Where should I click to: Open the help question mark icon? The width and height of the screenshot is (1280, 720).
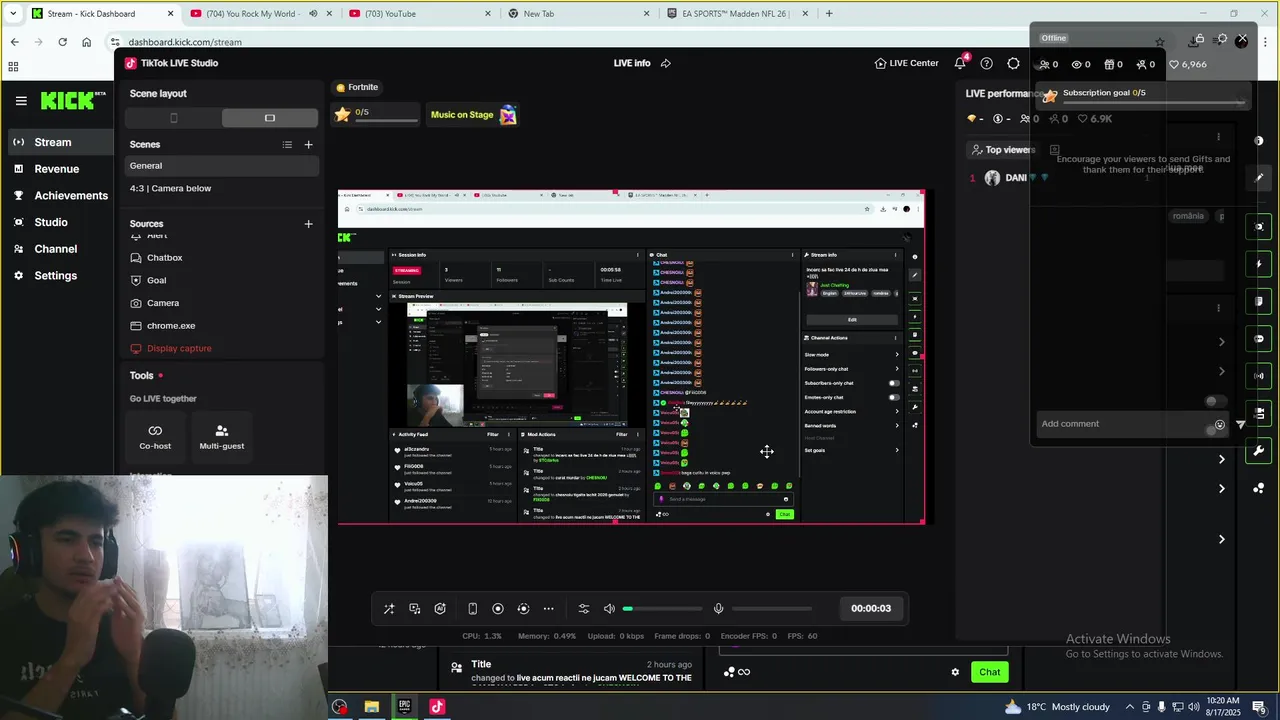click(x=986, y=63)
